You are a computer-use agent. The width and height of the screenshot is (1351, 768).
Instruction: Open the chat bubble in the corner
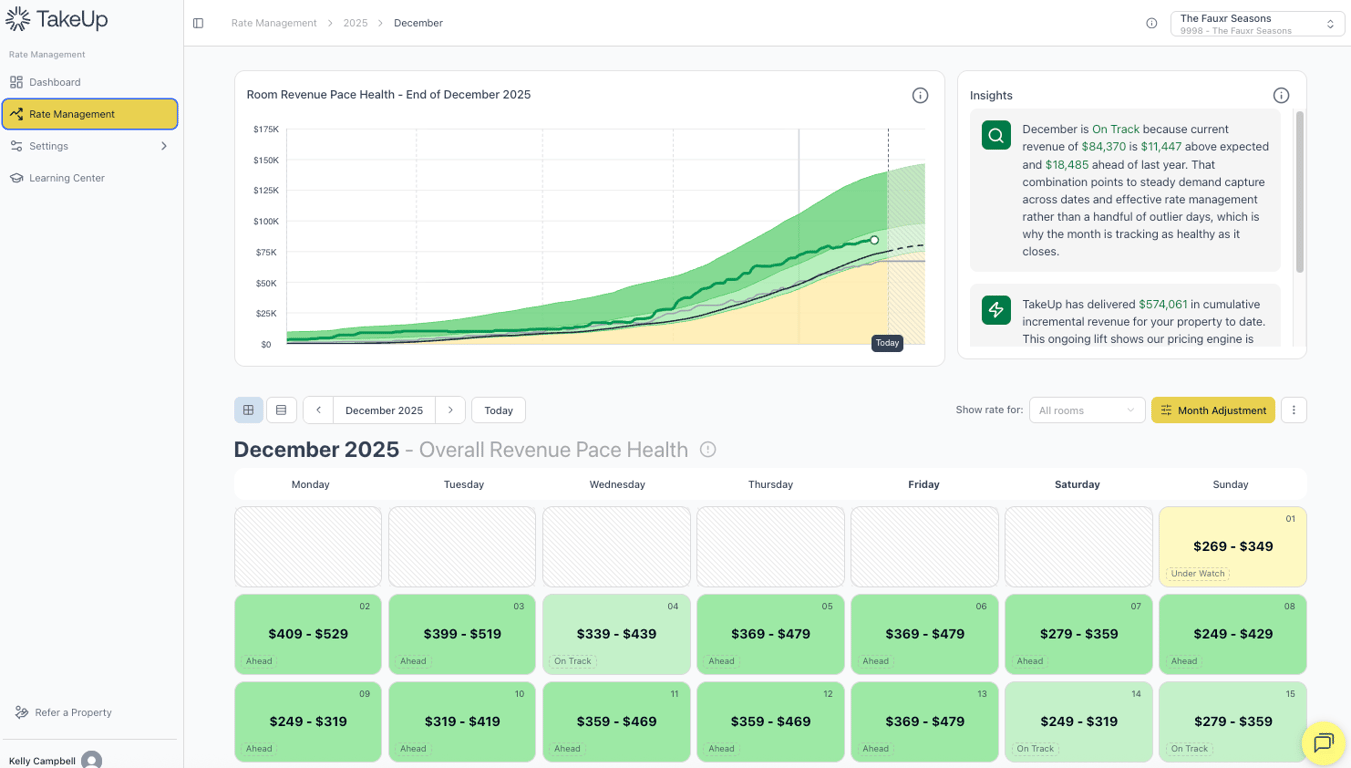(1324, 743)
